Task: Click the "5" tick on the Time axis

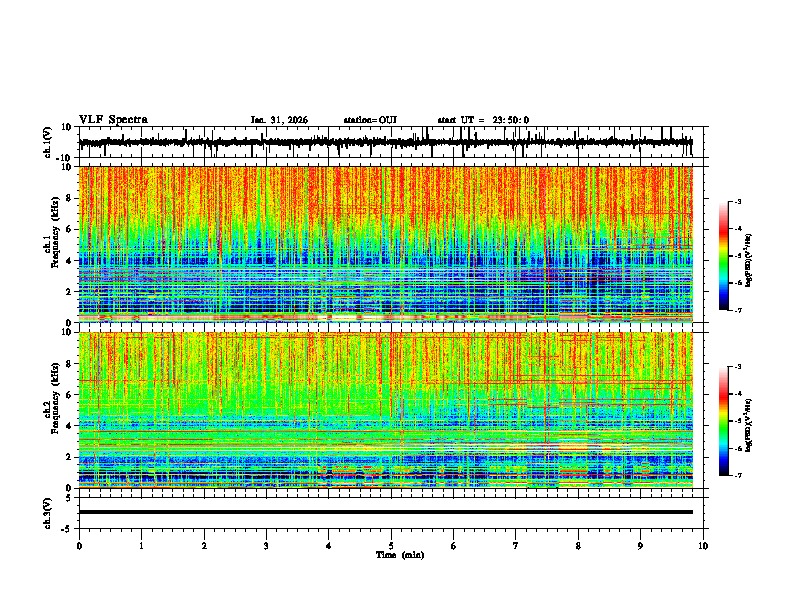Action: (391, 546)
